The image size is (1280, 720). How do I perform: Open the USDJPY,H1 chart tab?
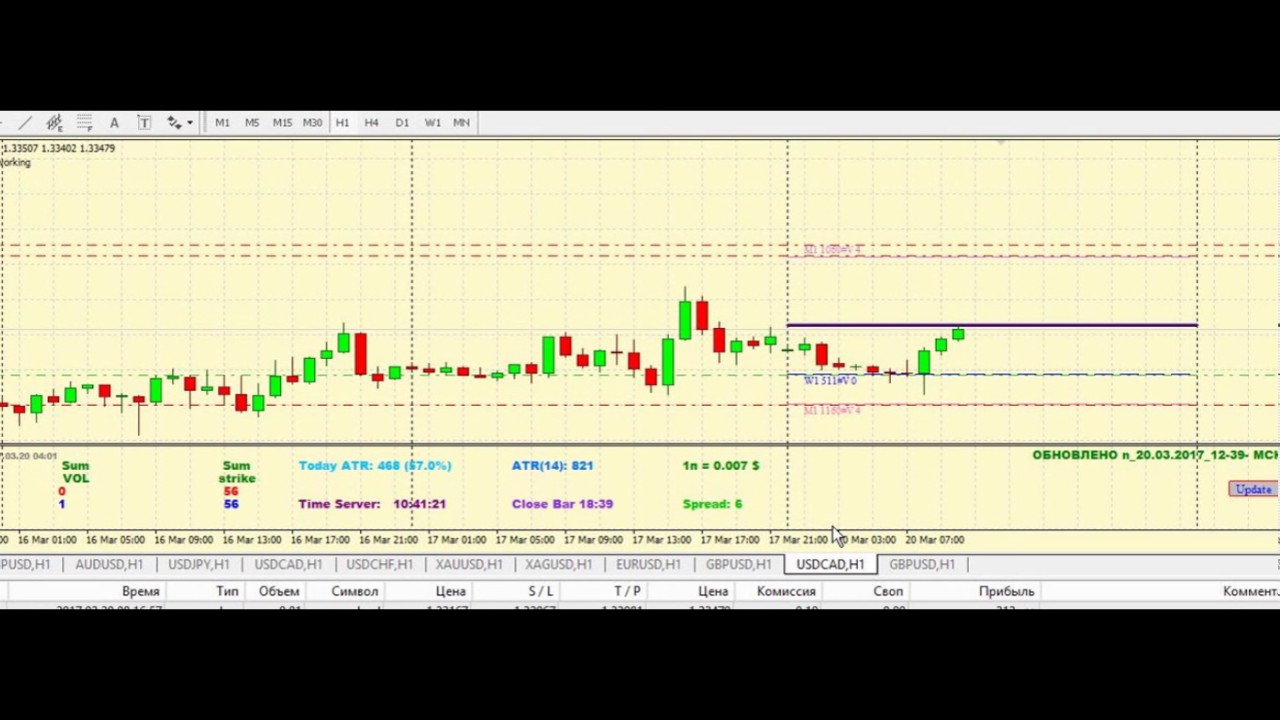click(x=198, y=565)
